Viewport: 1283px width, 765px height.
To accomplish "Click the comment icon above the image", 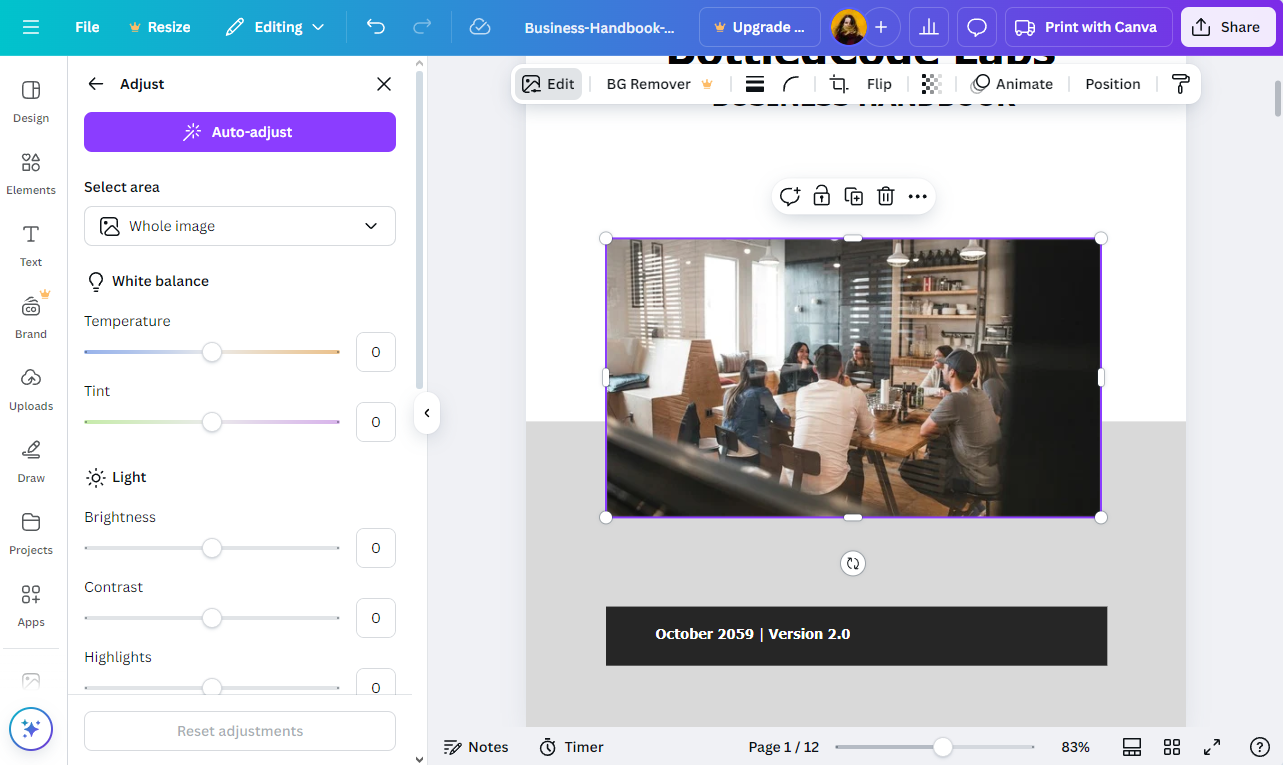I will pos(790,196).
